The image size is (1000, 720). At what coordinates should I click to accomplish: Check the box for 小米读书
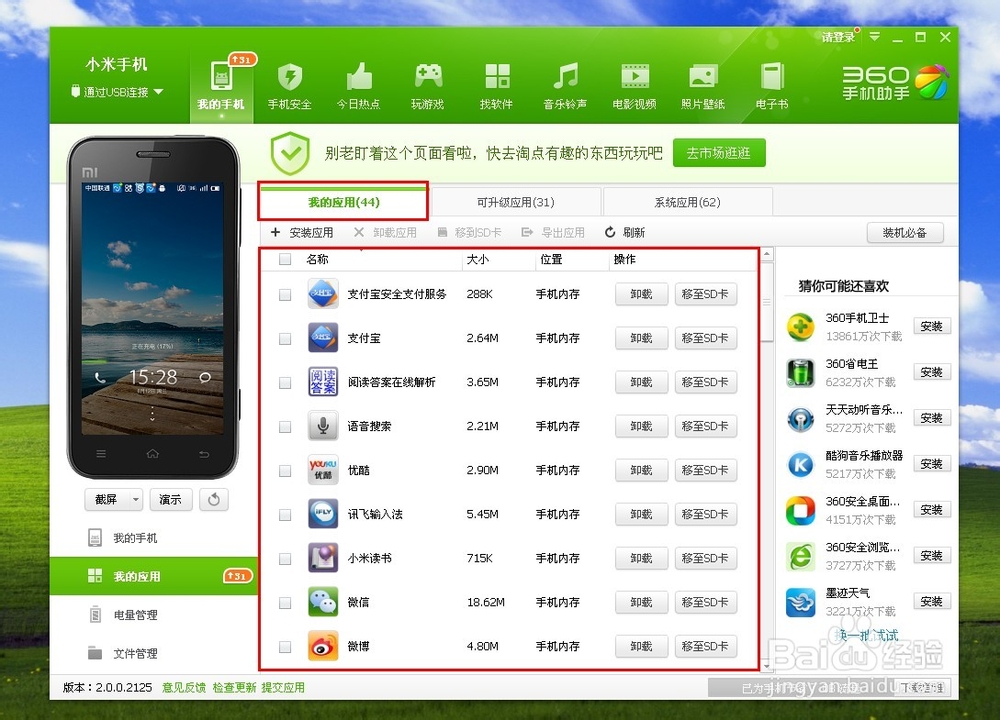coord(285,559)
